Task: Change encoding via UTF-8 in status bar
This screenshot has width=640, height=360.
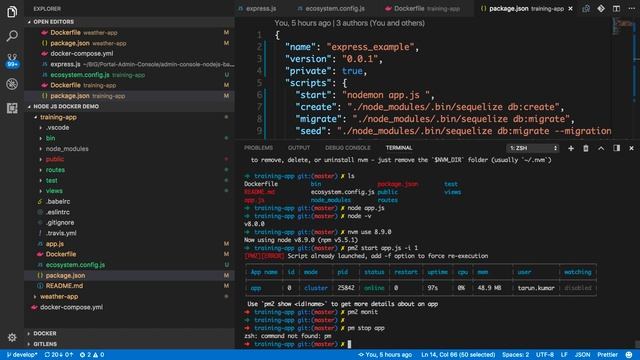Action: coord(545,355)
